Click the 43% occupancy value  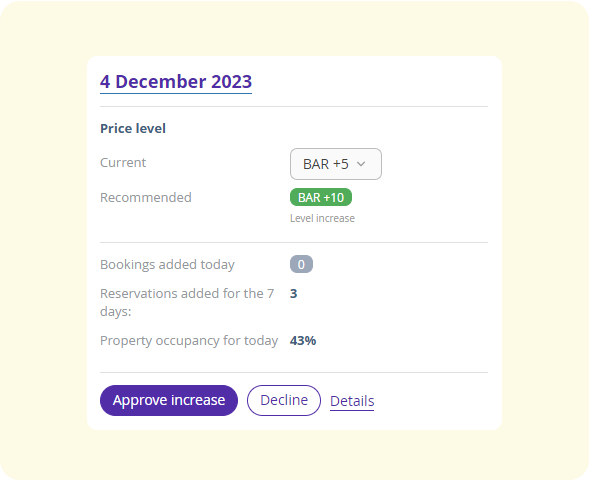point(303,341)
